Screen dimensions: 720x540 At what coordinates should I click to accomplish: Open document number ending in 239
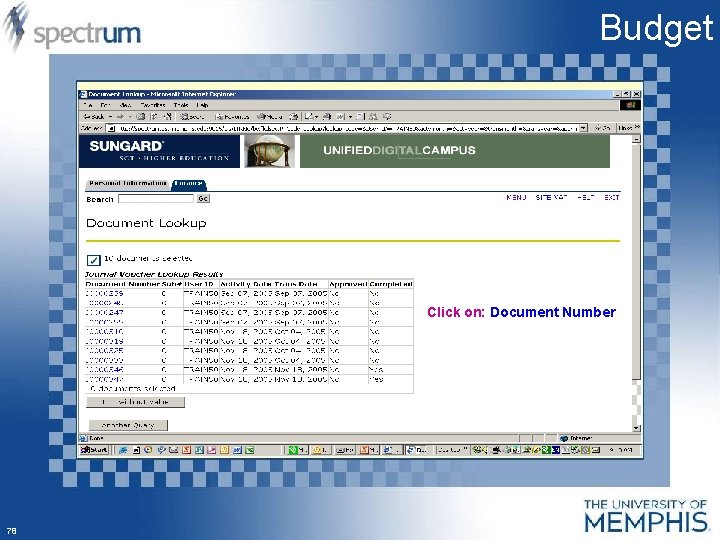pyautogui.click(x=104, y=293)
